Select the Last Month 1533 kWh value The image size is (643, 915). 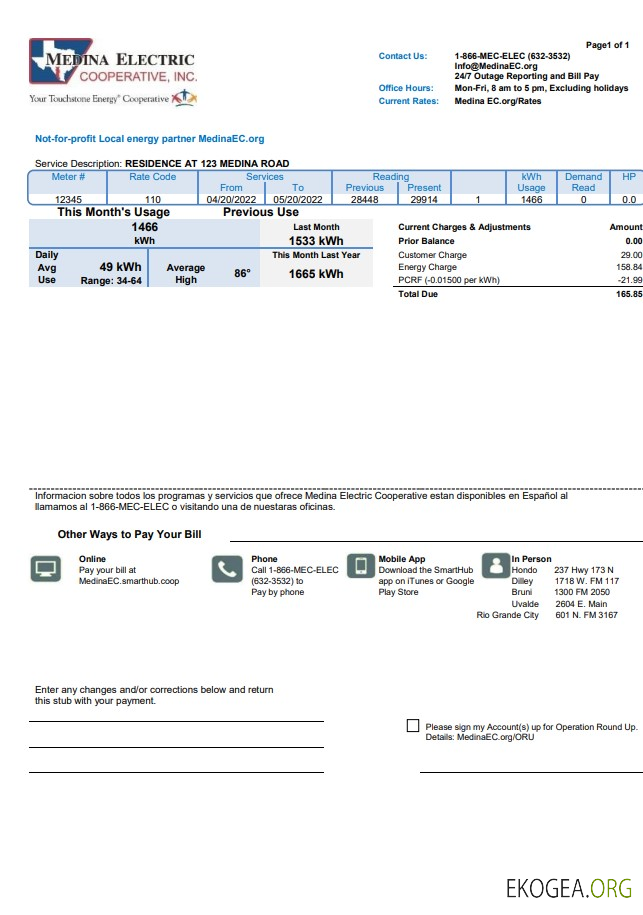coord(316,241)
